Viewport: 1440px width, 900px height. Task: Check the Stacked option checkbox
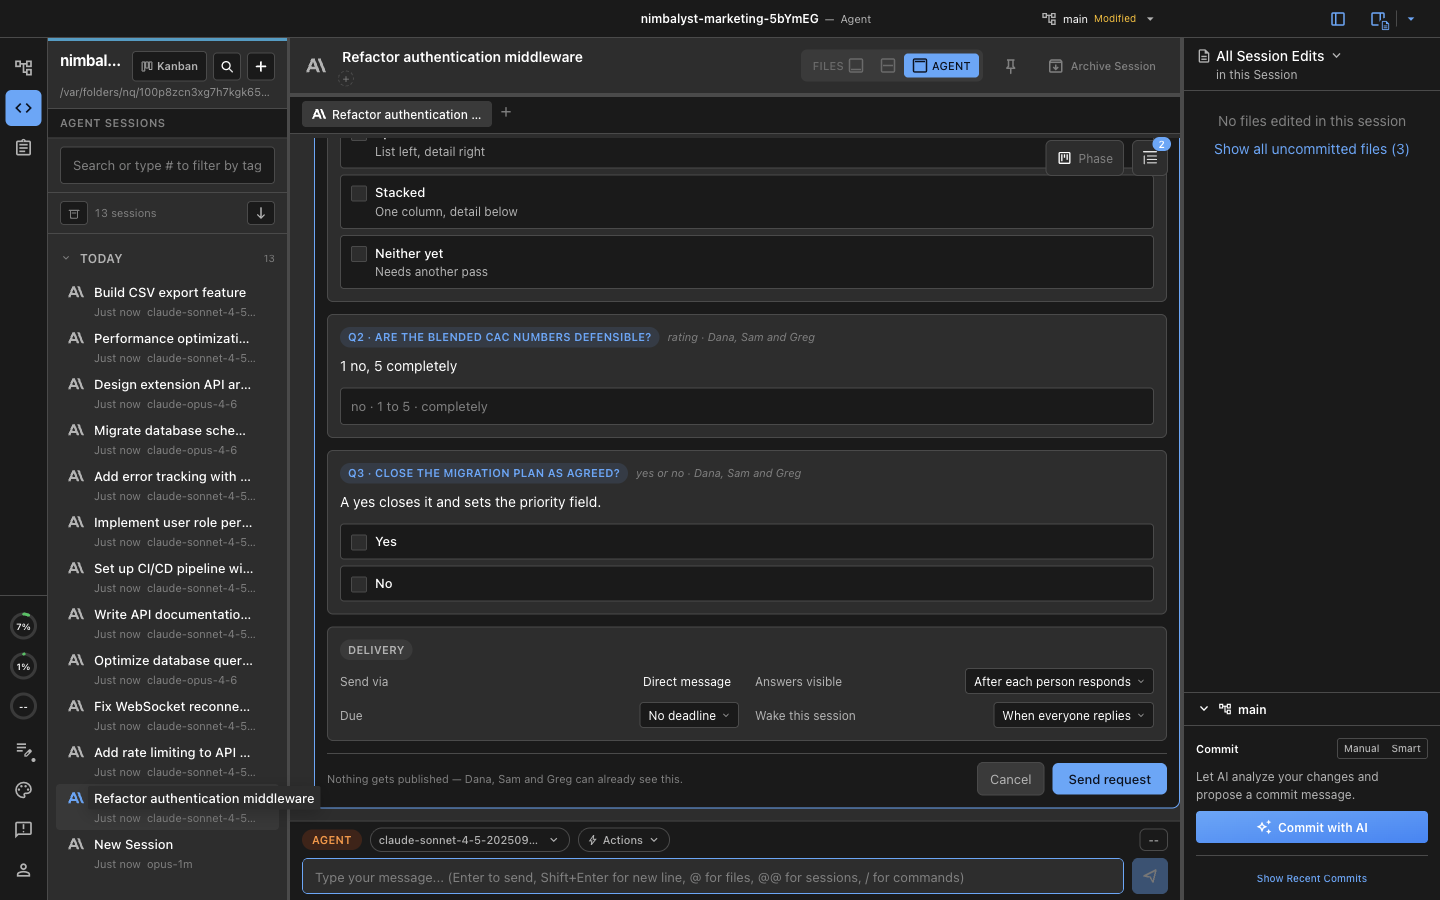pos(359,193)
